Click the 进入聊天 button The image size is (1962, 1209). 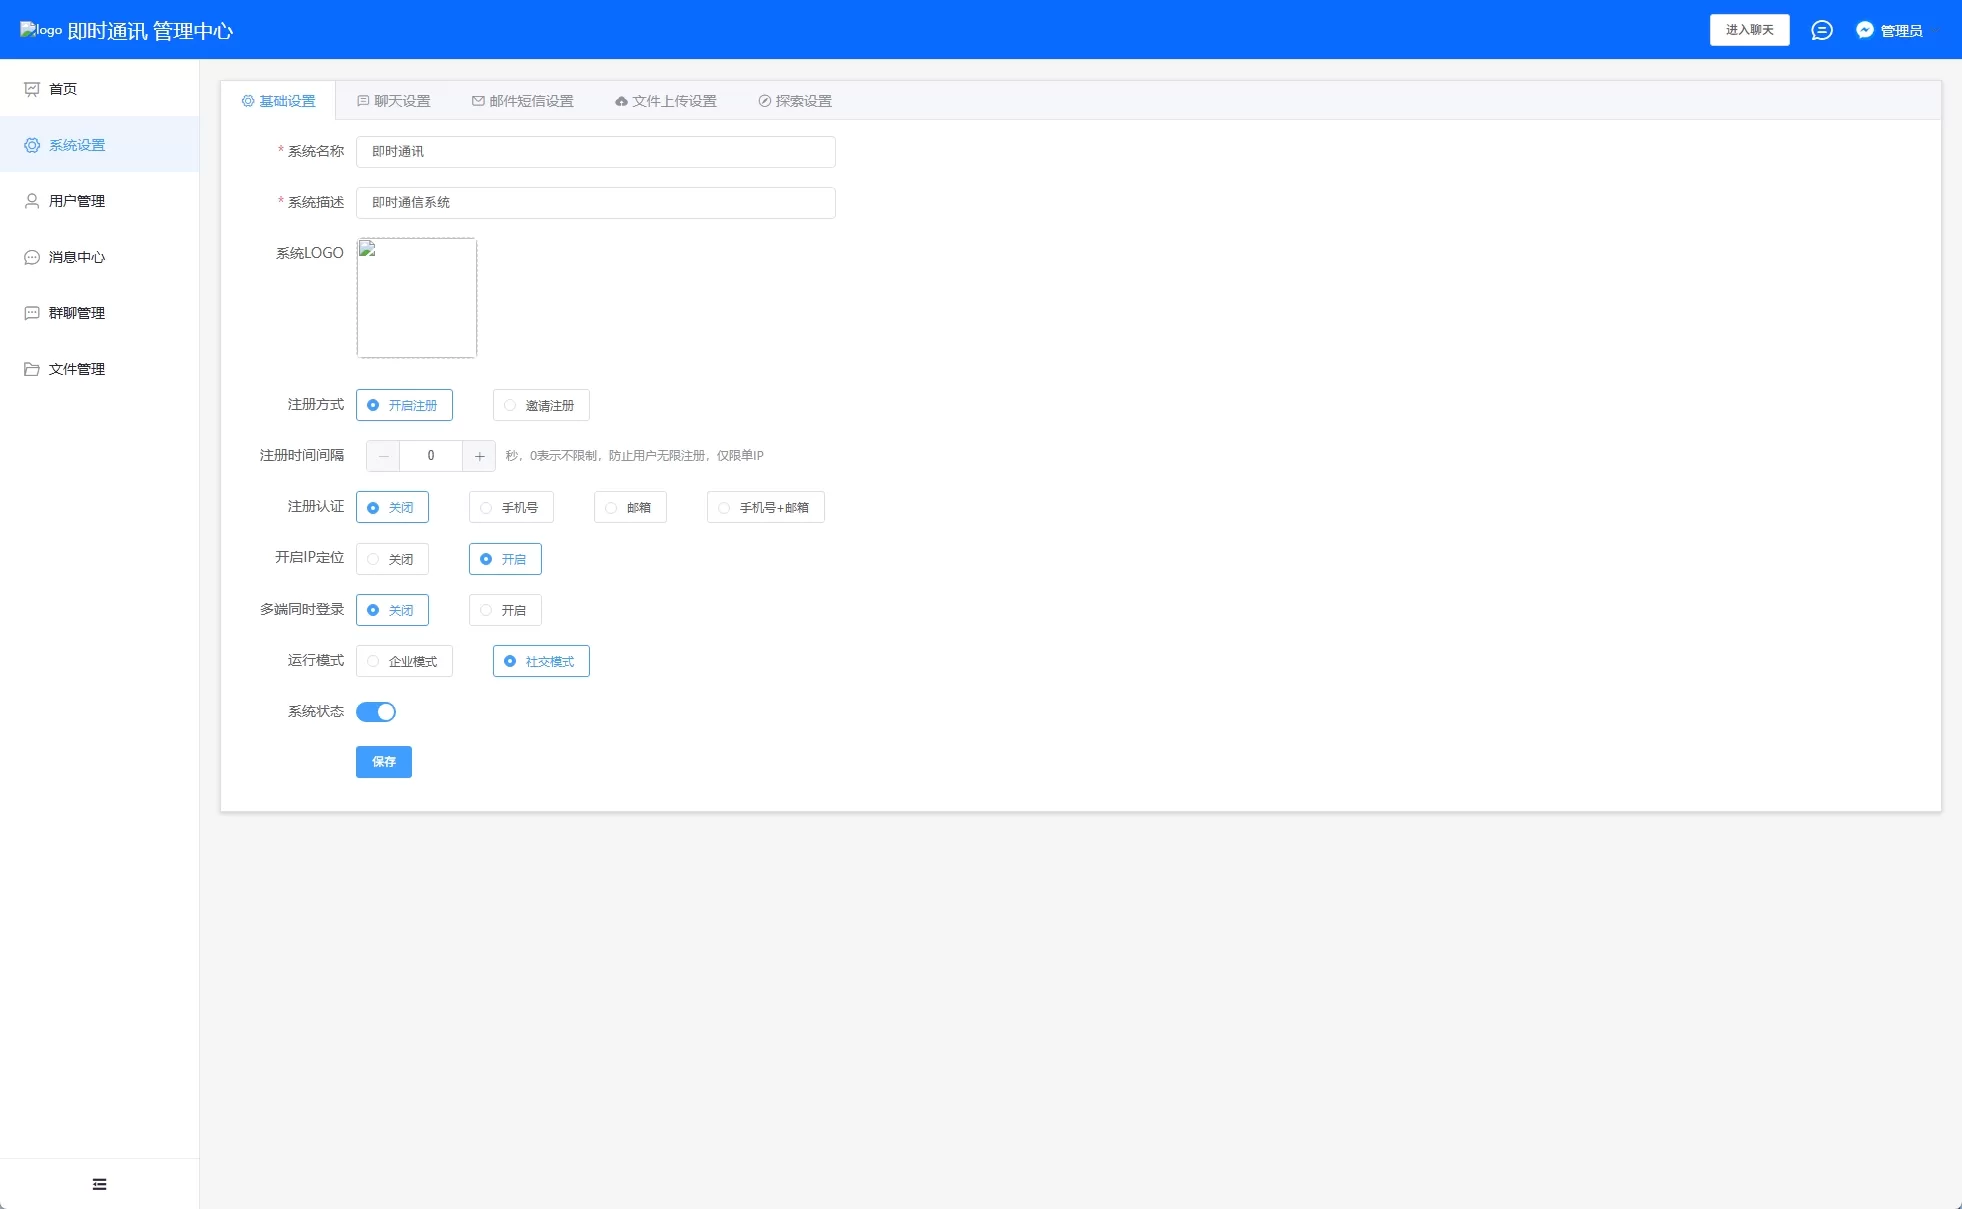(1749, 30)
